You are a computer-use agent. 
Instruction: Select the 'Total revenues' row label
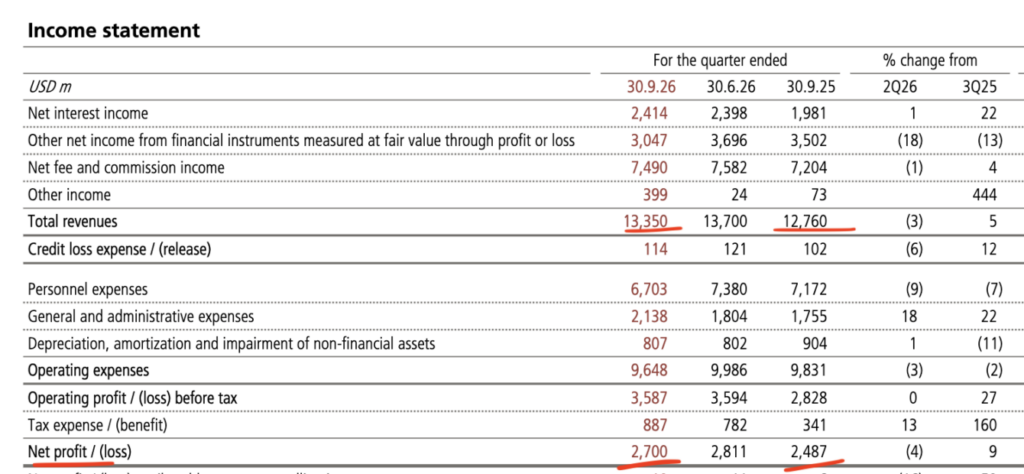[x=72, y=221]
